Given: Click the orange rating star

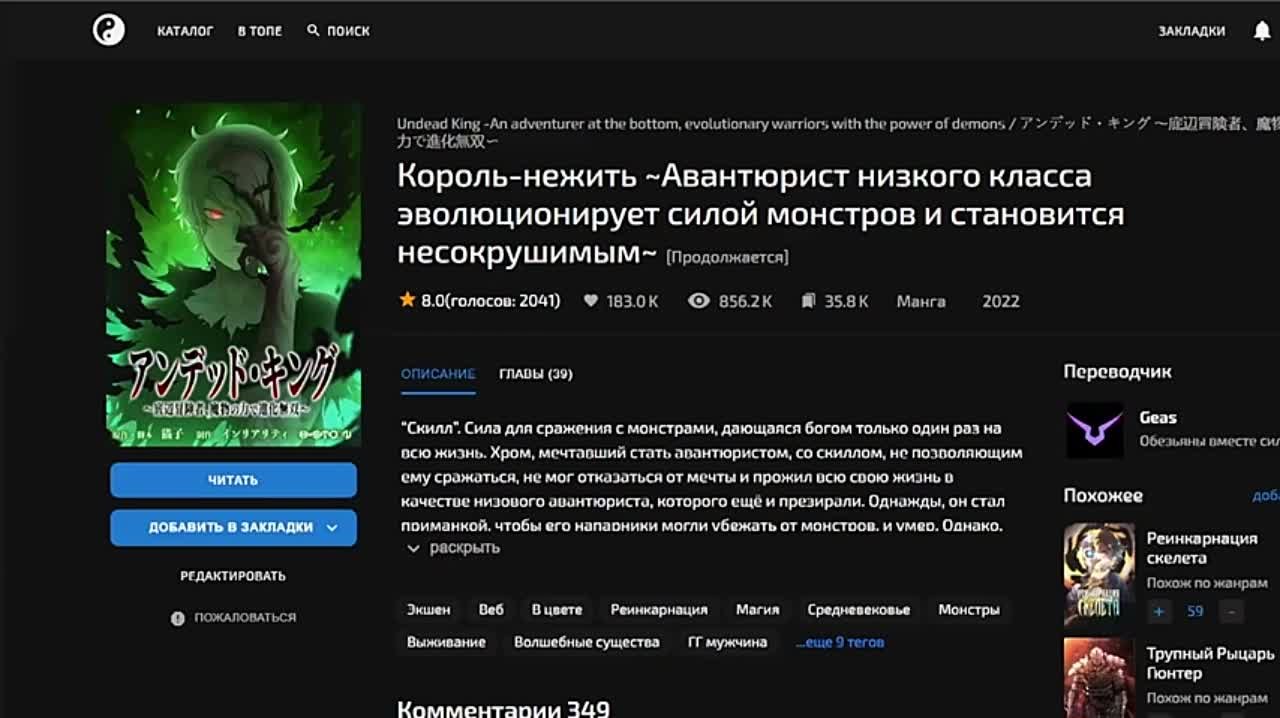Looking at the screenshot, I should click(x=406, y=300).
